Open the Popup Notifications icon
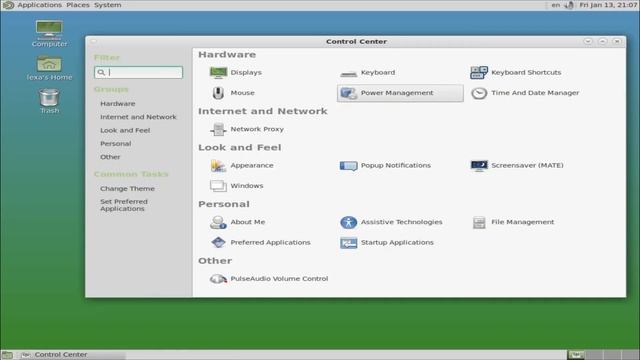 point(348,166)
